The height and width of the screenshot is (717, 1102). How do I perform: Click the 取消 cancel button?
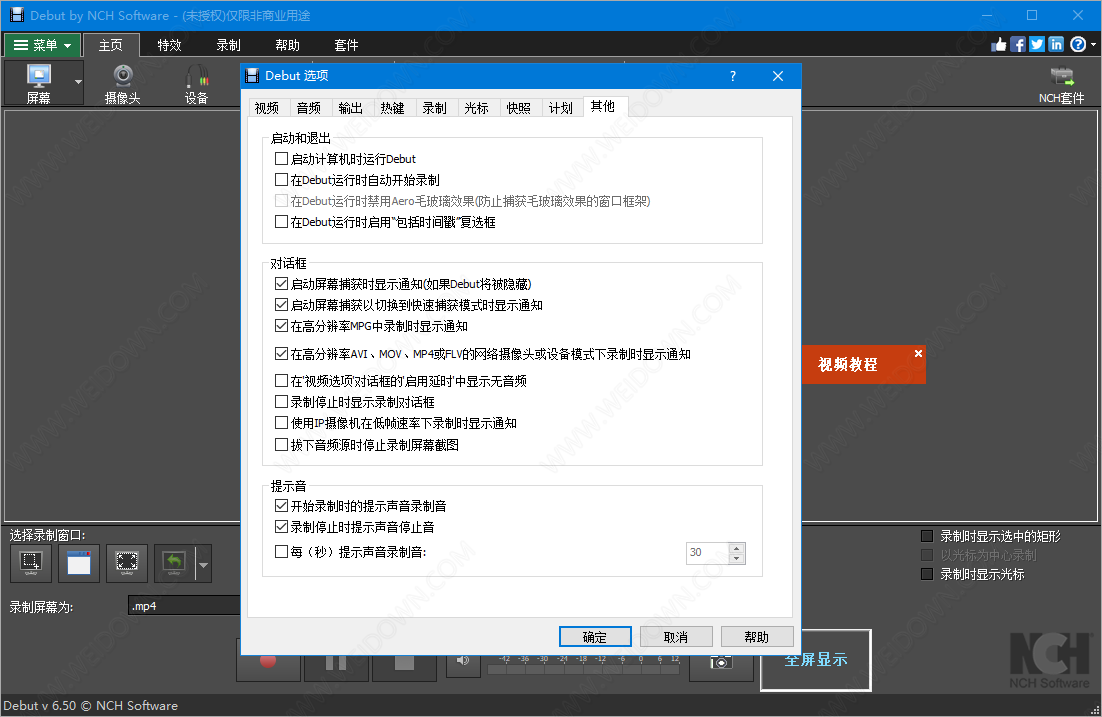[675, 637]
